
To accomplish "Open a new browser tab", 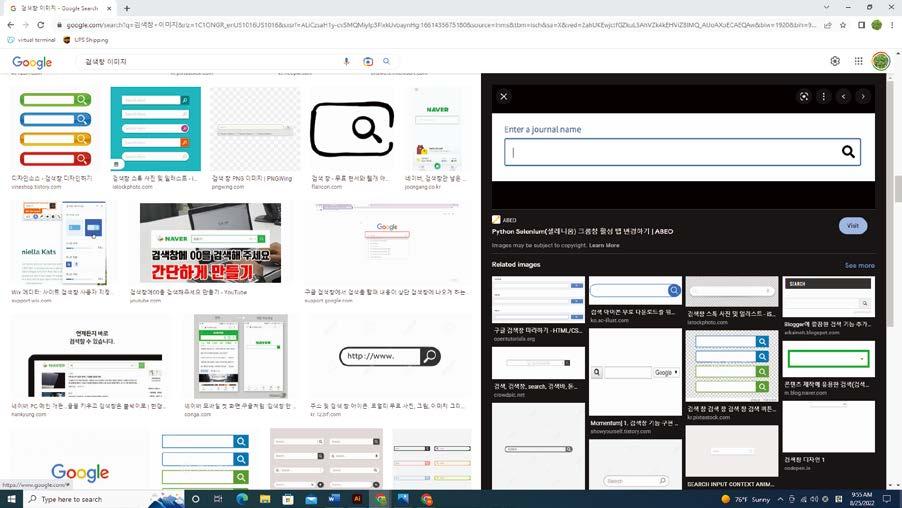I will [127, 8].
